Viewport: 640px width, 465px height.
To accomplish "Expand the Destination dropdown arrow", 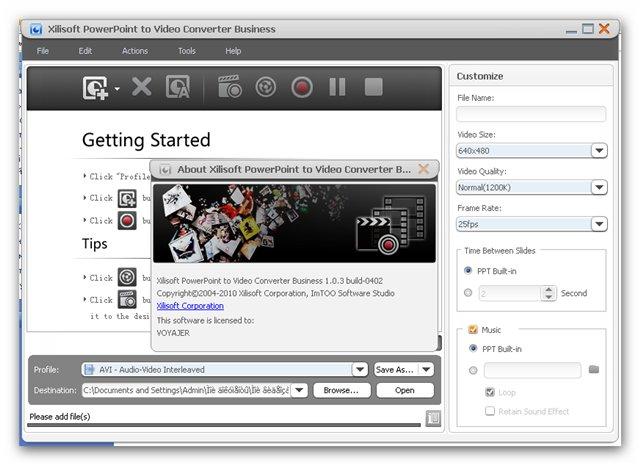I will (299, 390).
